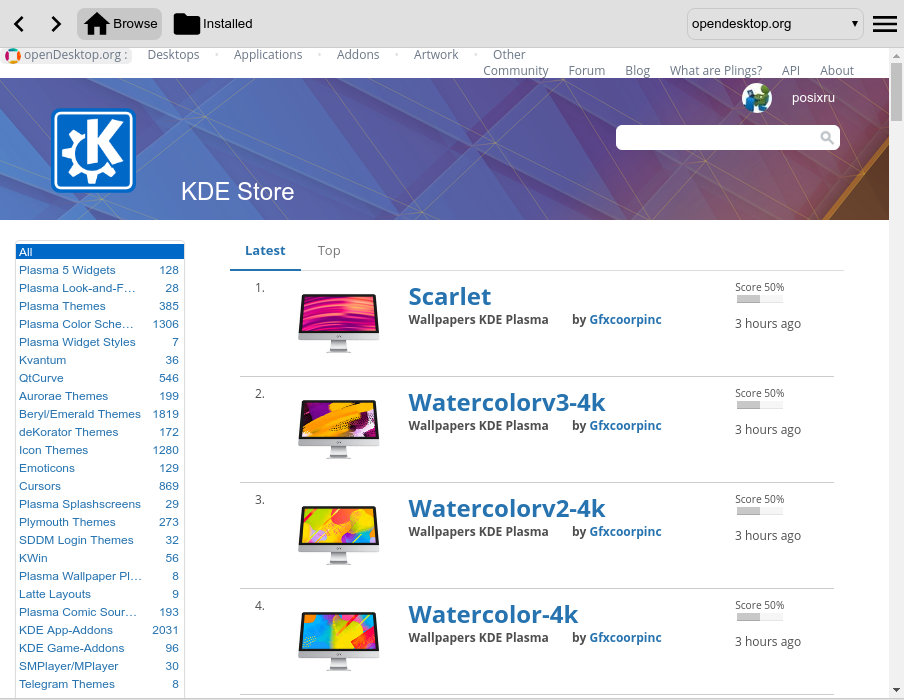Select the Latest tab
The image size is (904, 700).
[x=265, y=251]
